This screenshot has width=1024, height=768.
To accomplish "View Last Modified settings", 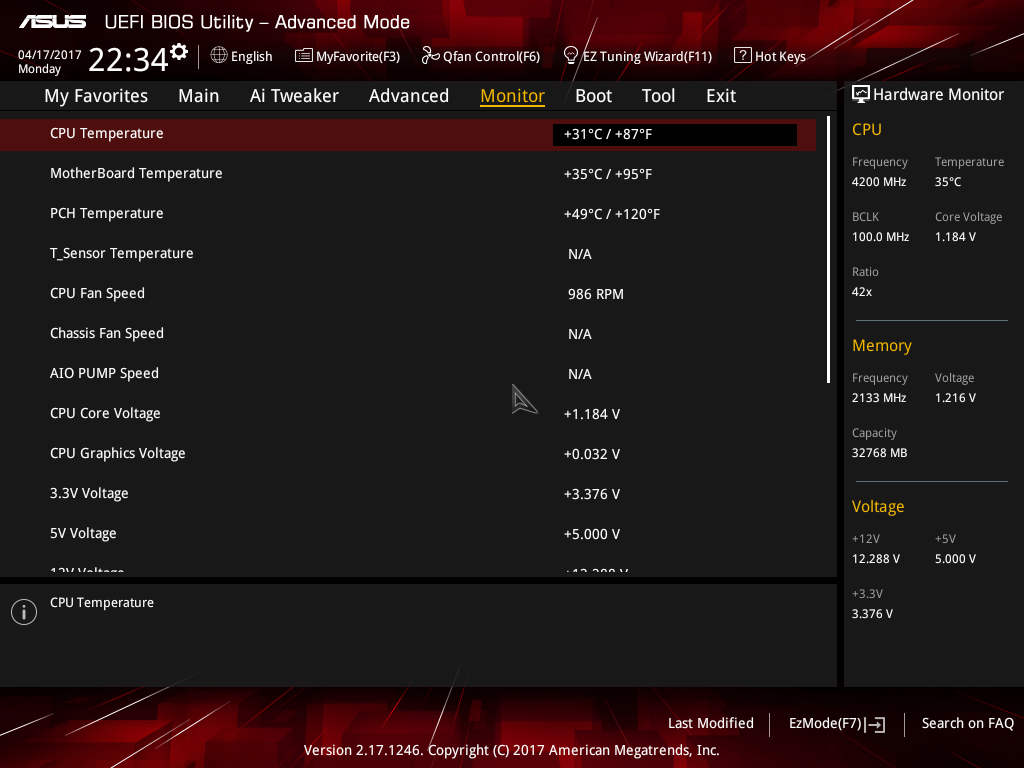I will click(x=711, y=723).
